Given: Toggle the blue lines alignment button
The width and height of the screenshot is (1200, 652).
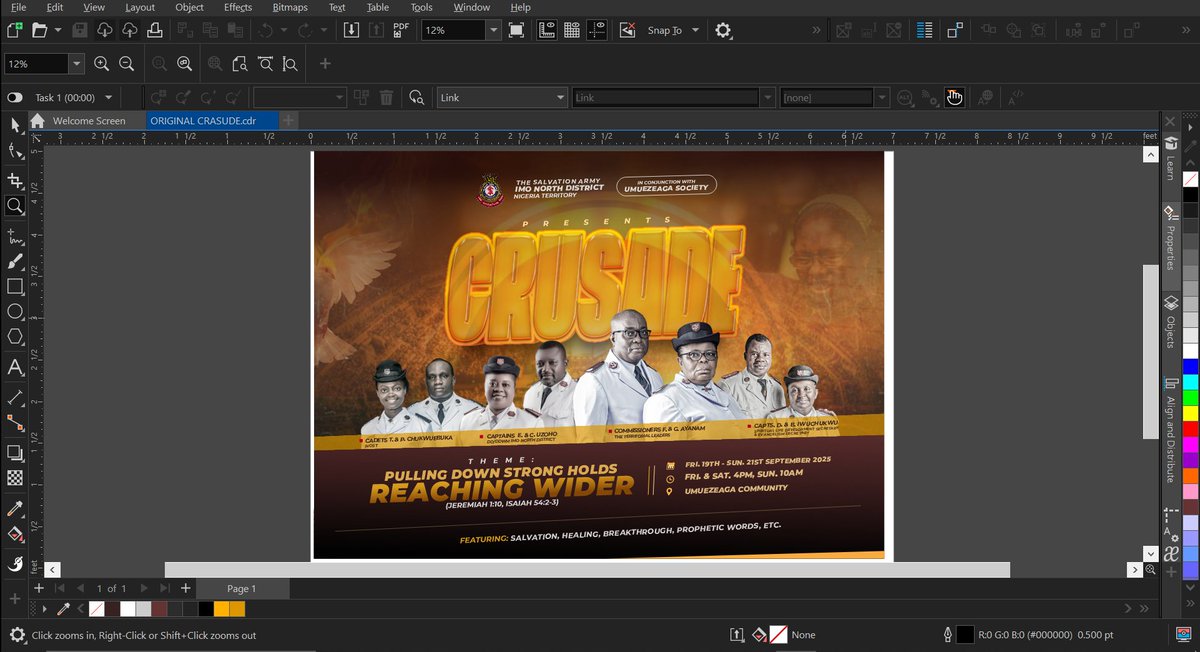Looking at the screenshot, I should [925, 30].
